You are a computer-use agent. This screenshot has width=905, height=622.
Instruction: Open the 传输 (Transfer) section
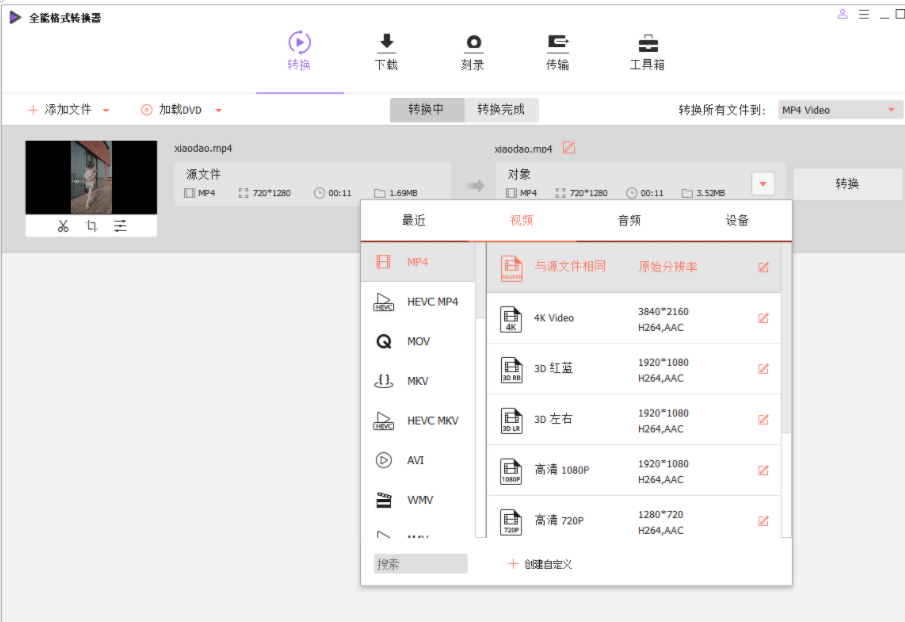[x=558, y=52]
